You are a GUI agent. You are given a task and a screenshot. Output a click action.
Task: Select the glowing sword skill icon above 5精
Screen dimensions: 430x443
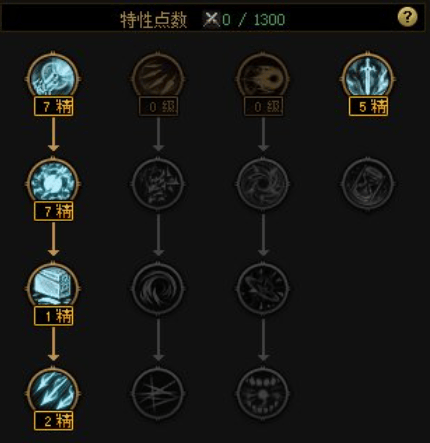368,78
